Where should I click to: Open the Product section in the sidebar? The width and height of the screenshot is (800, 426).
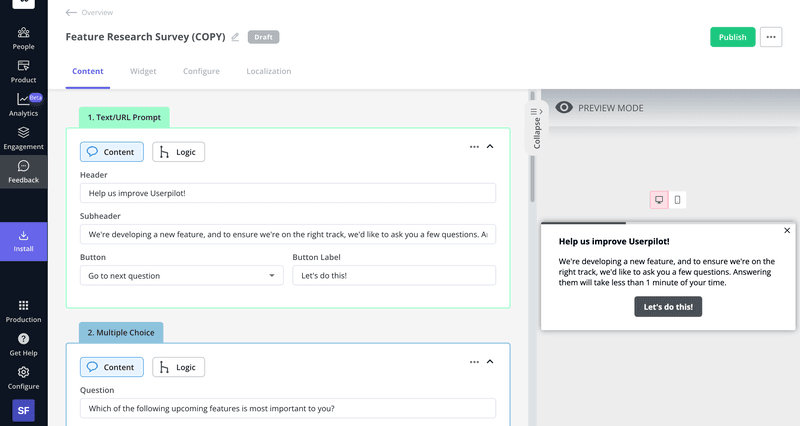tap(23, 72)
